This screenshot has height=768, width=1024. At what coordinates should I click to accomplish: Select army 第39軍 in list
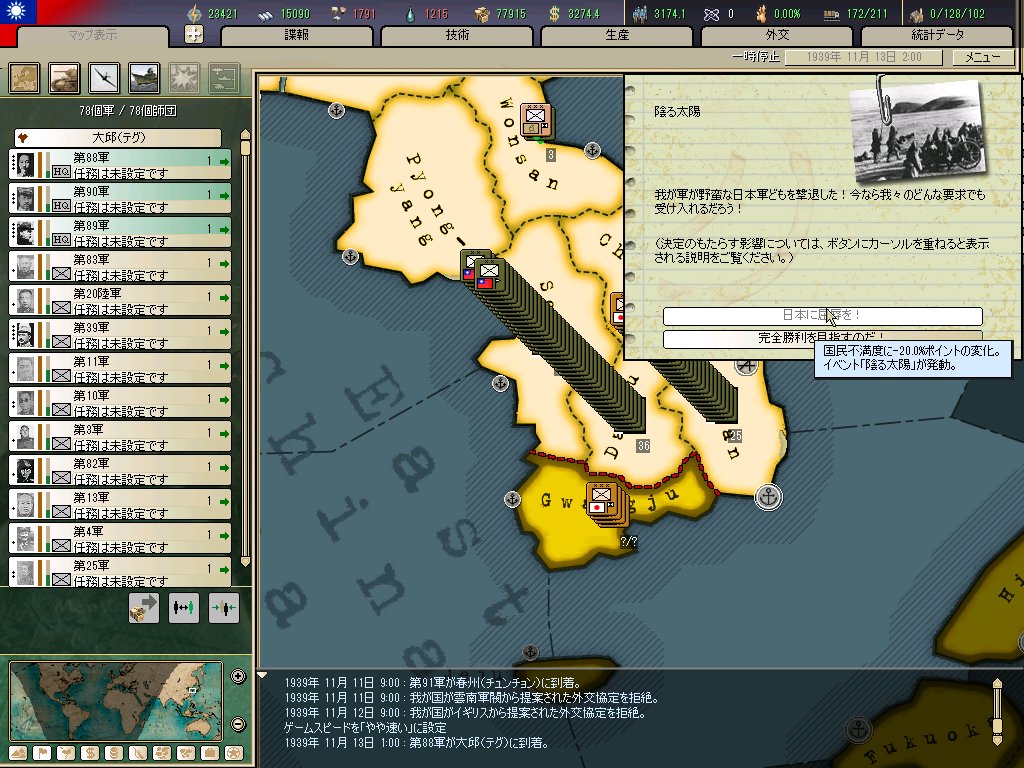click(x=120, y=334)
